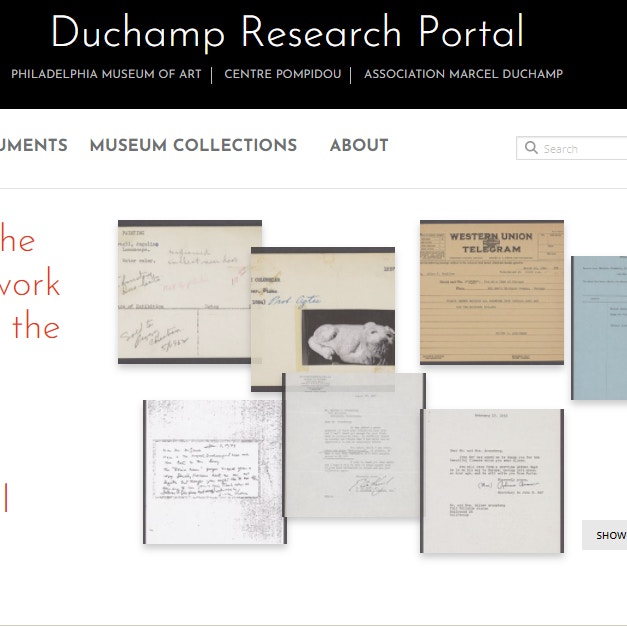Follow the Association Marcel Duchamp link
This screenshot has width=627, height=627.
[463, 74]
